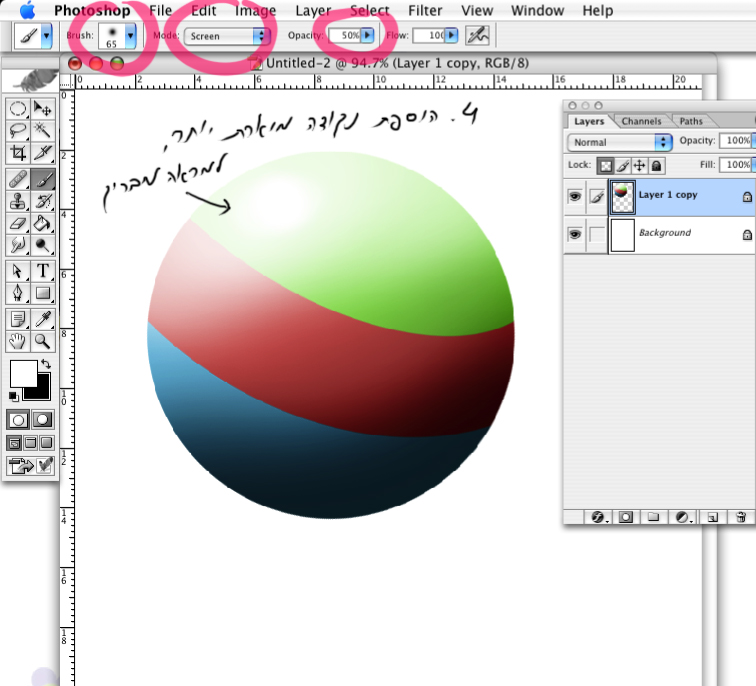Click the Delete layer trash icon
This screenshot has height=686, width=756.
pos(741,517)
